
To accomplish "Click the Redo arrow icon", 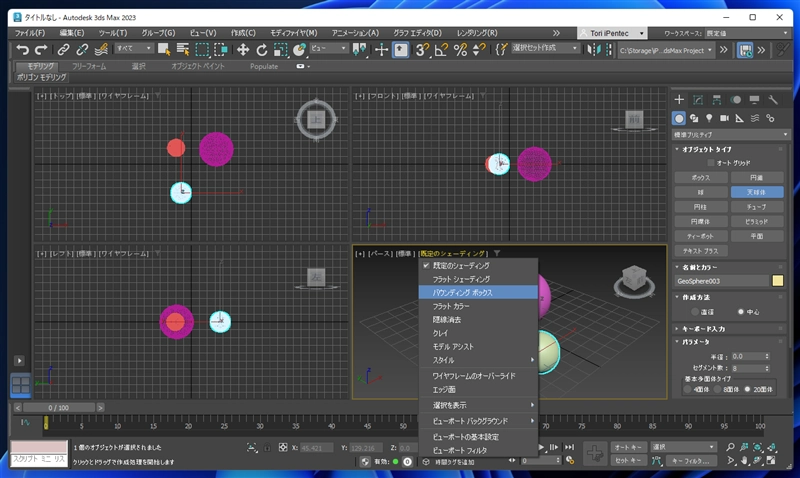I will pos(41,49).
